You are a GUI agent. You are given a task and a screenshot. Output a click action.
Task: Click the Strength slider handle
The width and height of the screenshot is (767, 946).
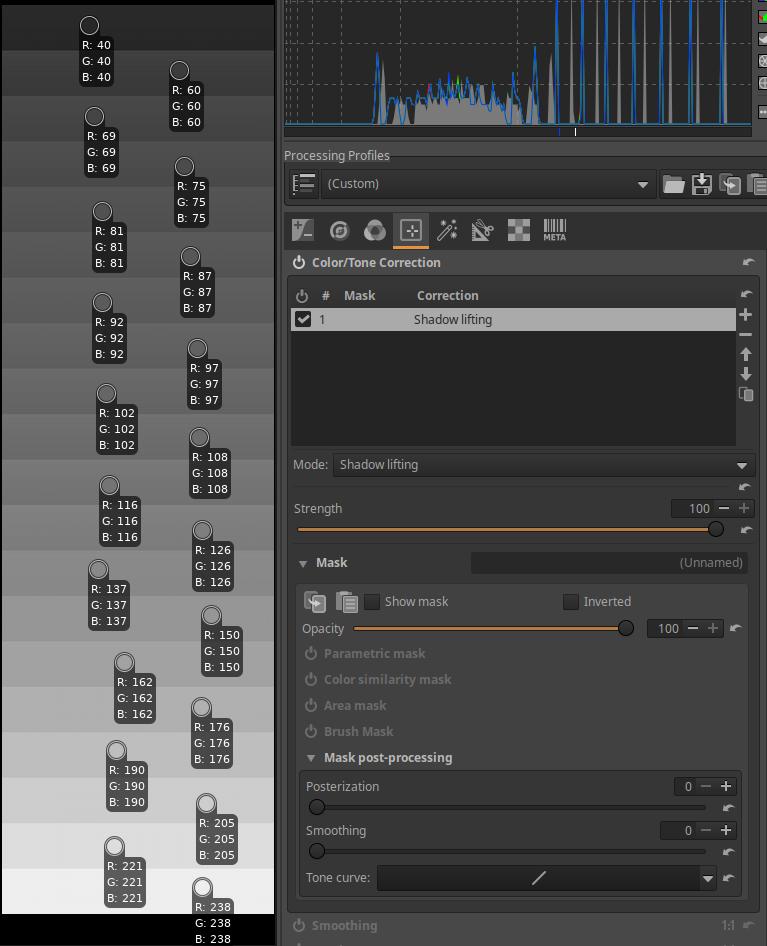click(716, 529)
